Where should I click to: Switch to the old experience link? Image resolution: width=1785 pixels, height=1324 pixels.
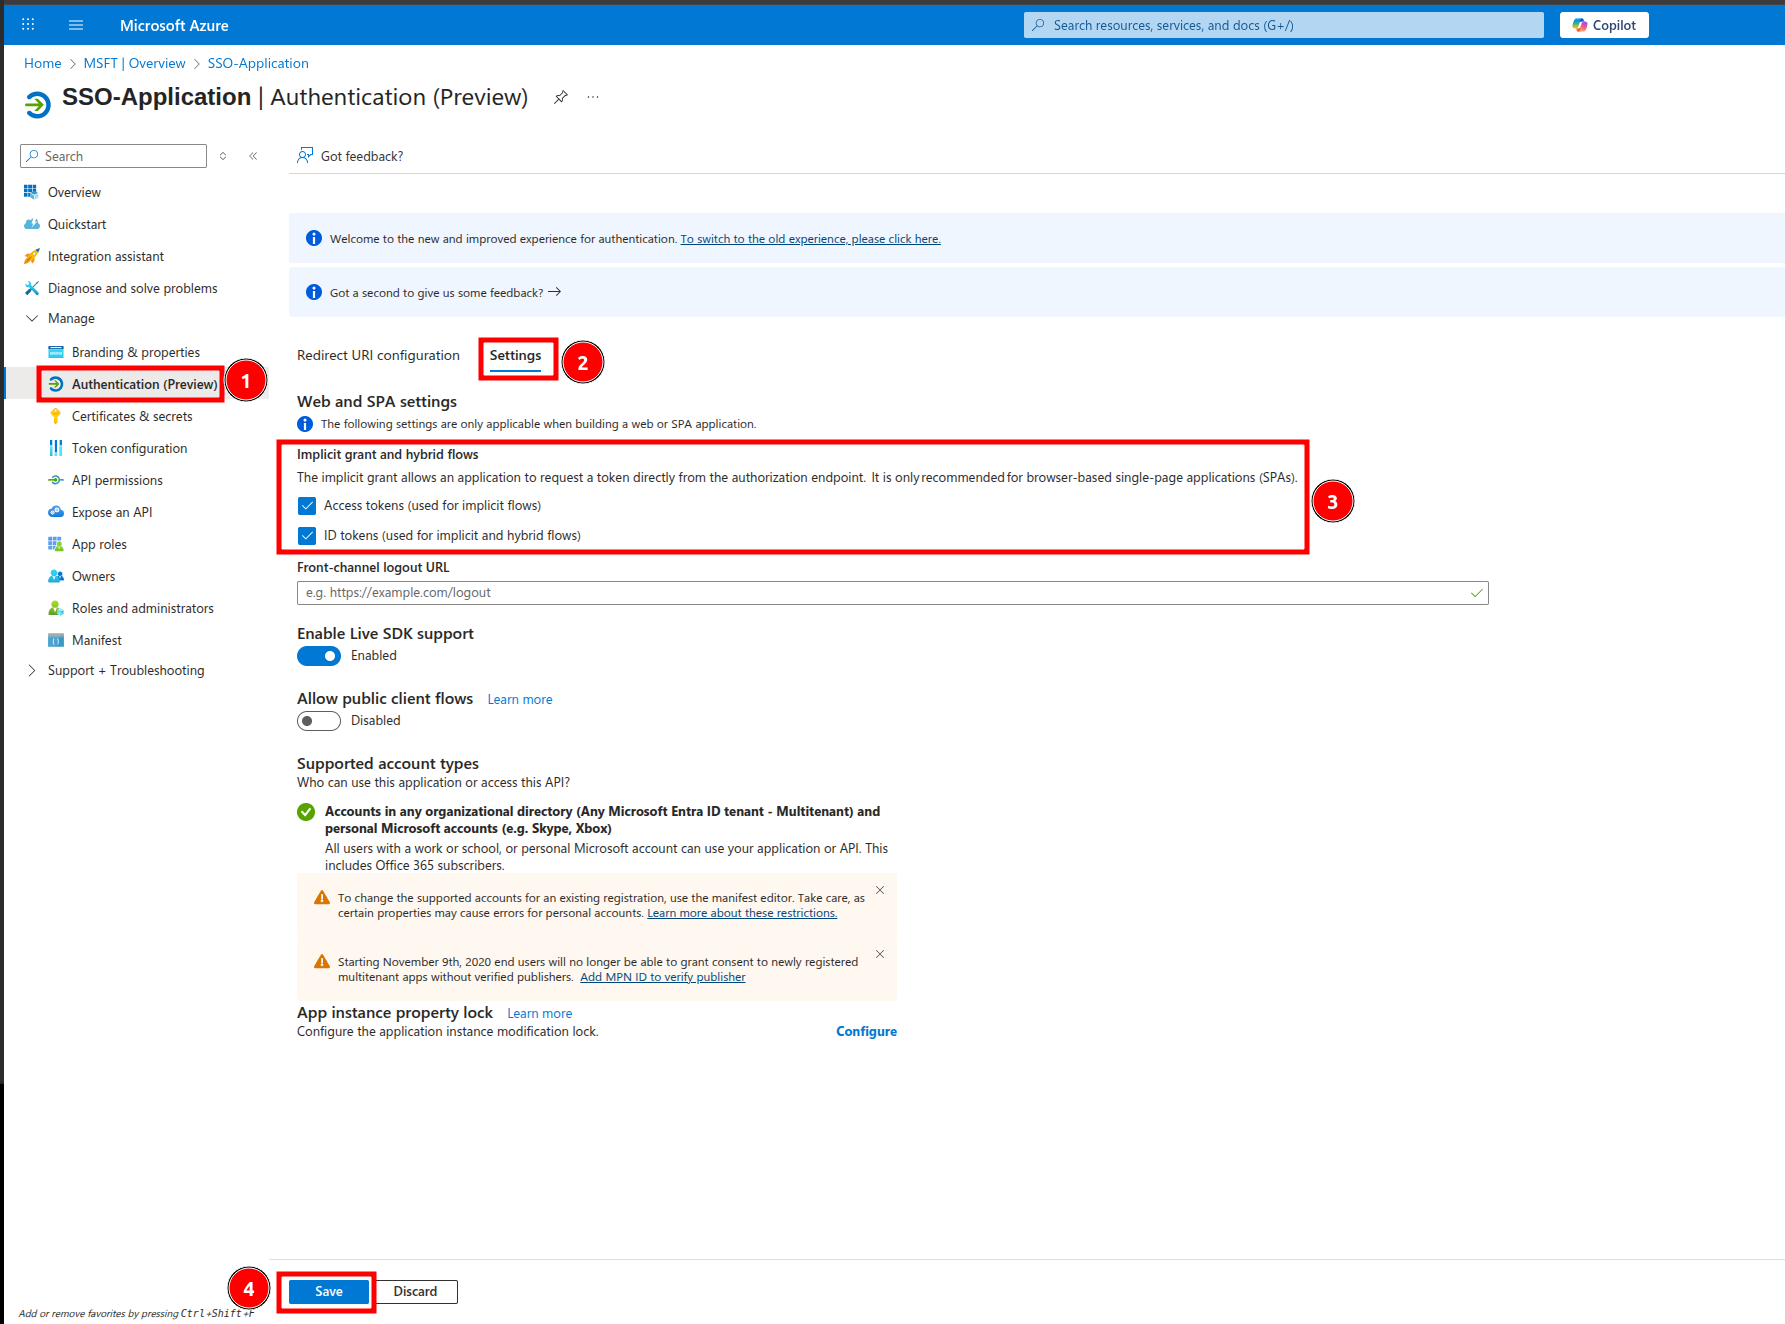coord(810,239)
